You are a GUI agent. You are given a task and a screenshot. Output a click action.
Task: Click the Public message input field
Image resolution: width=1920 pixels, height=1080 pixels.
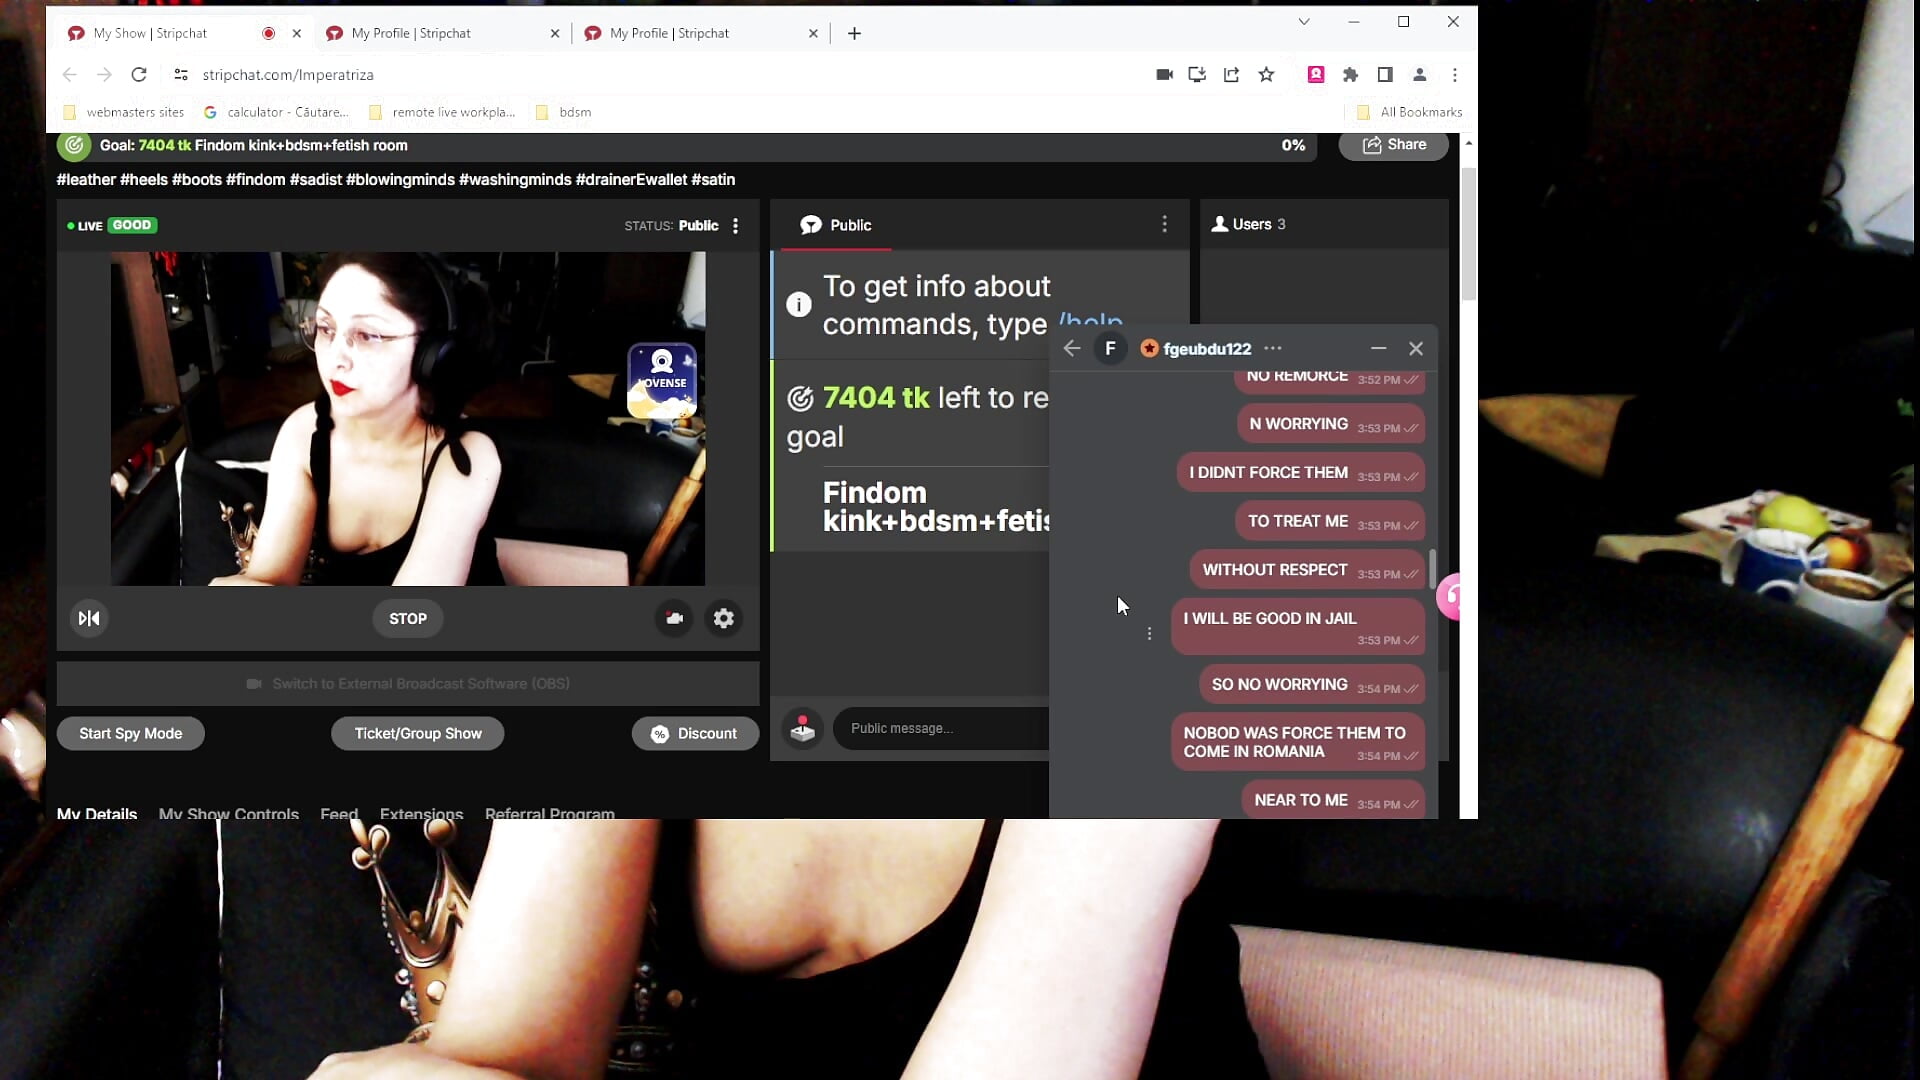click(x=940, y=729)
